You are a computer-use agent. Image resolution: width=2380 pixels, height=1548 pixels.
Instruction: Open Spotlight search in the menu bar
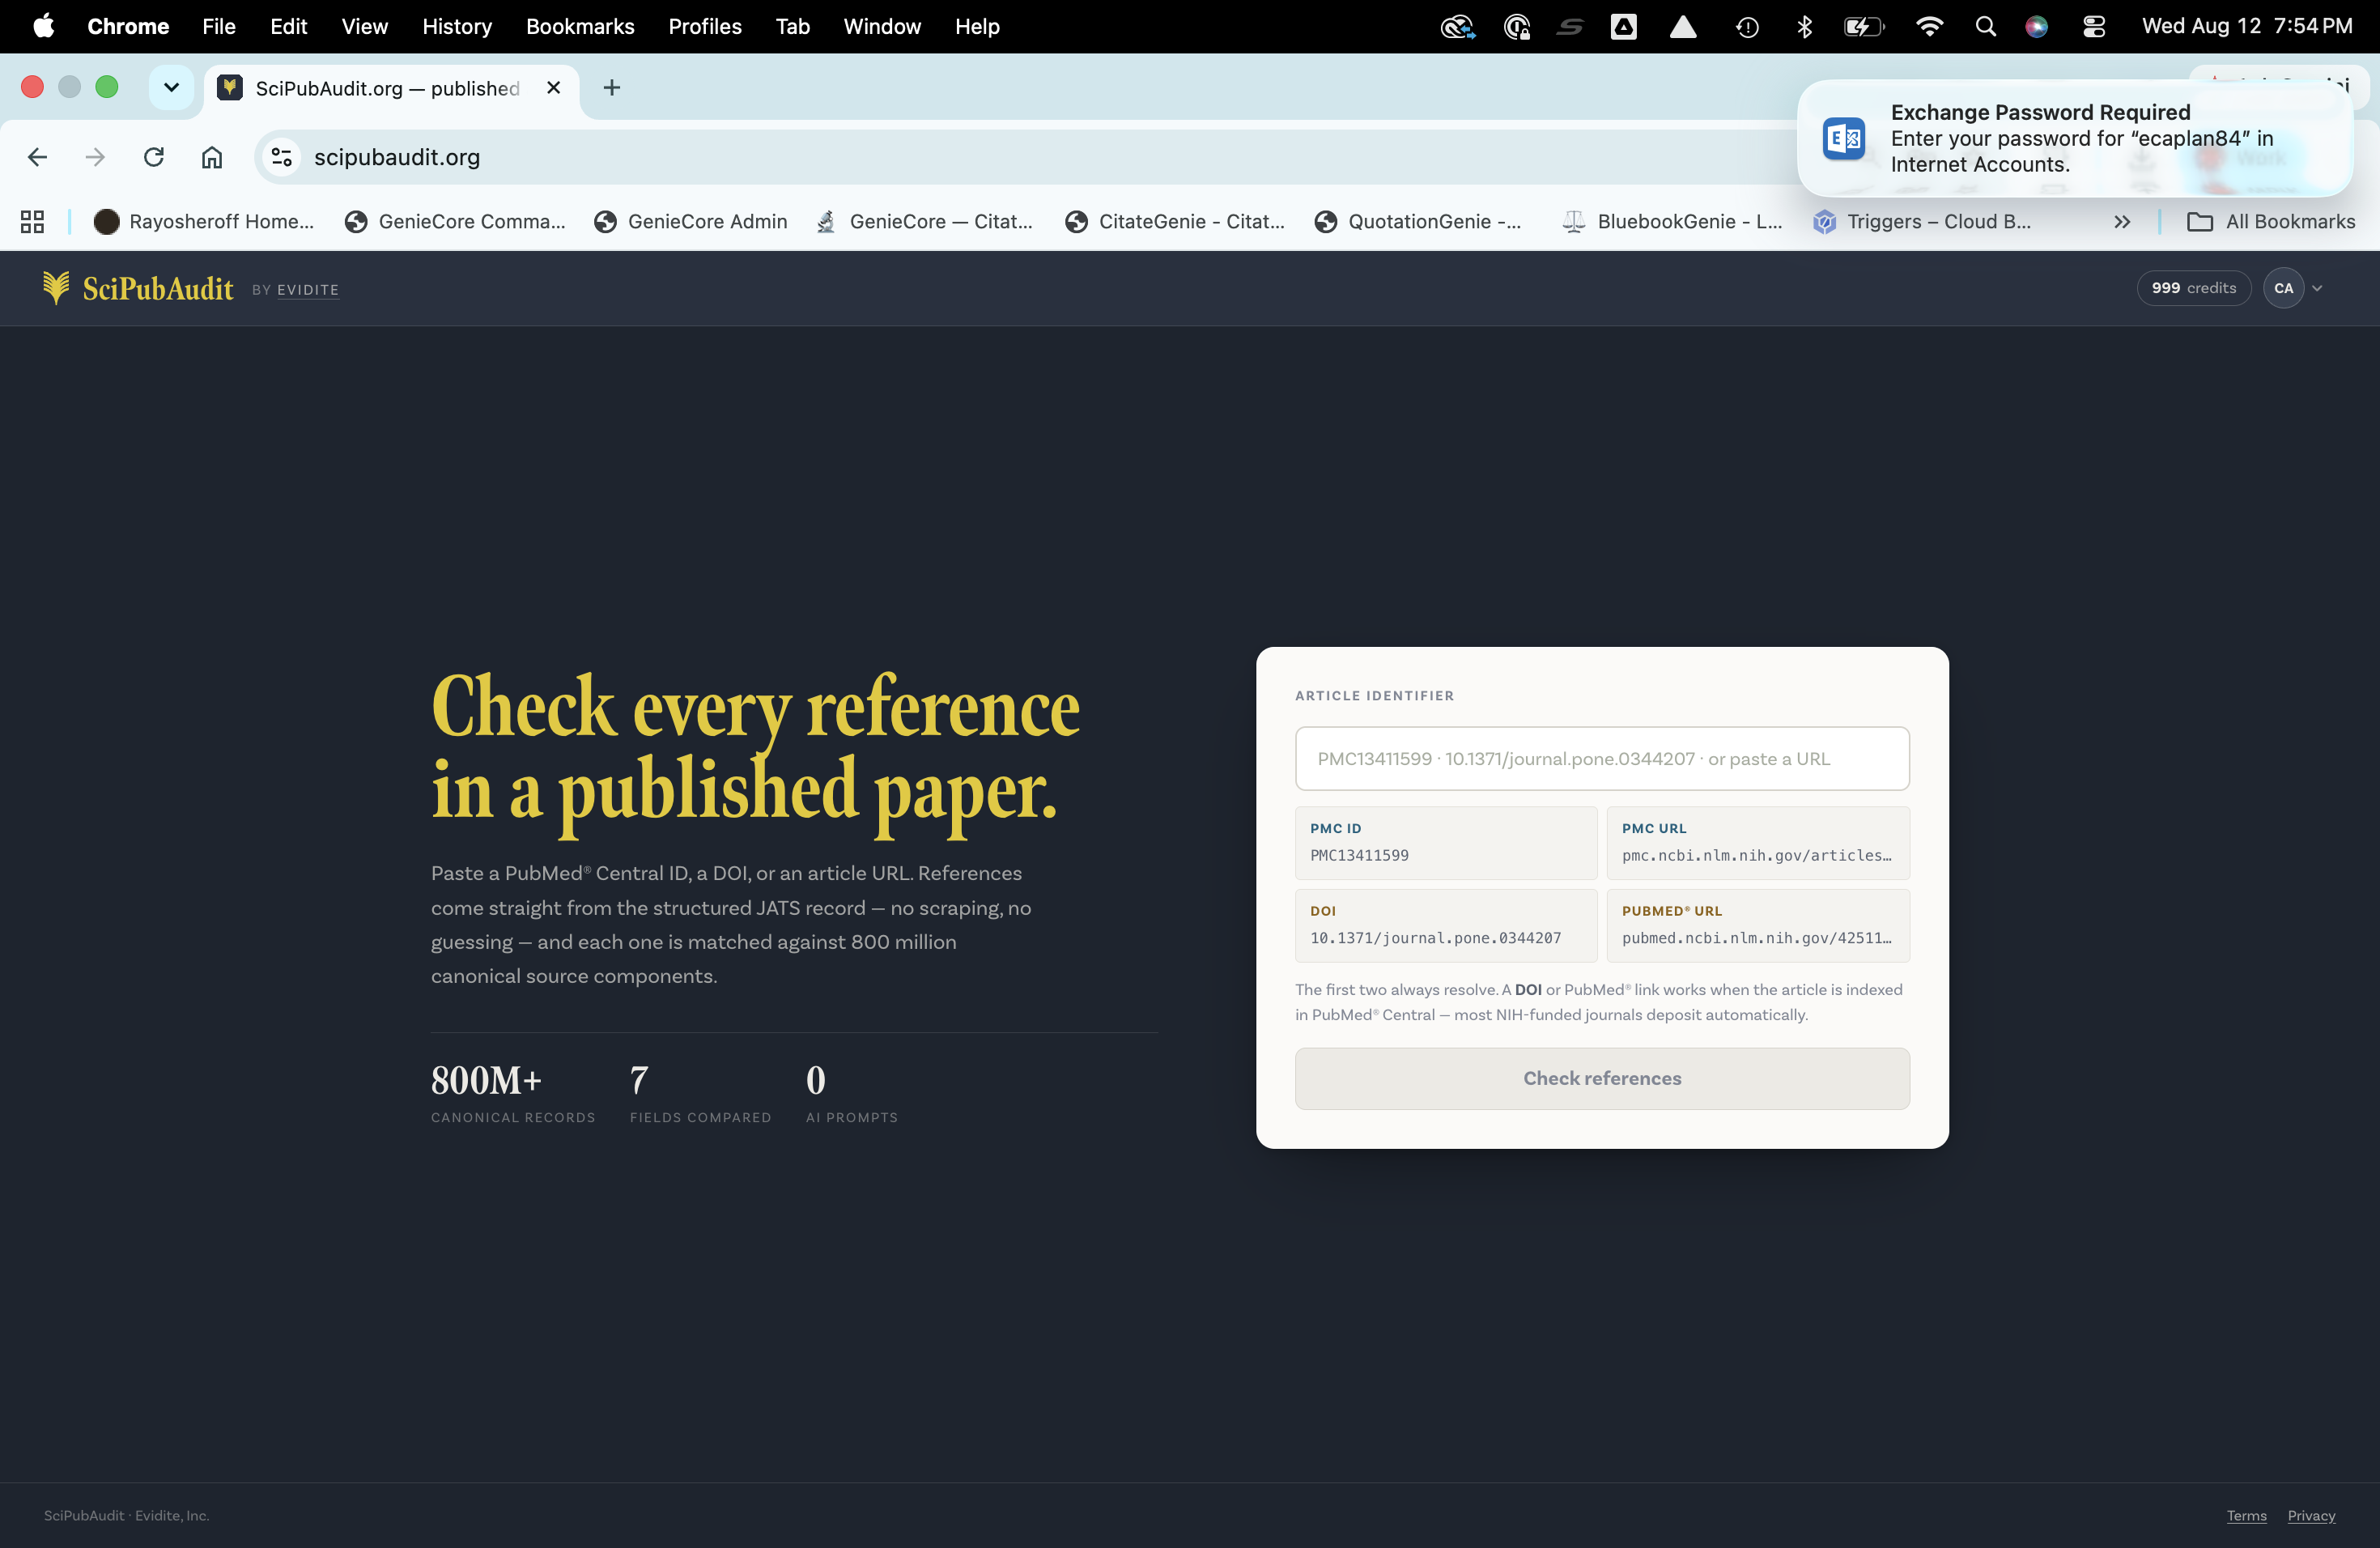pos(1986,26)
